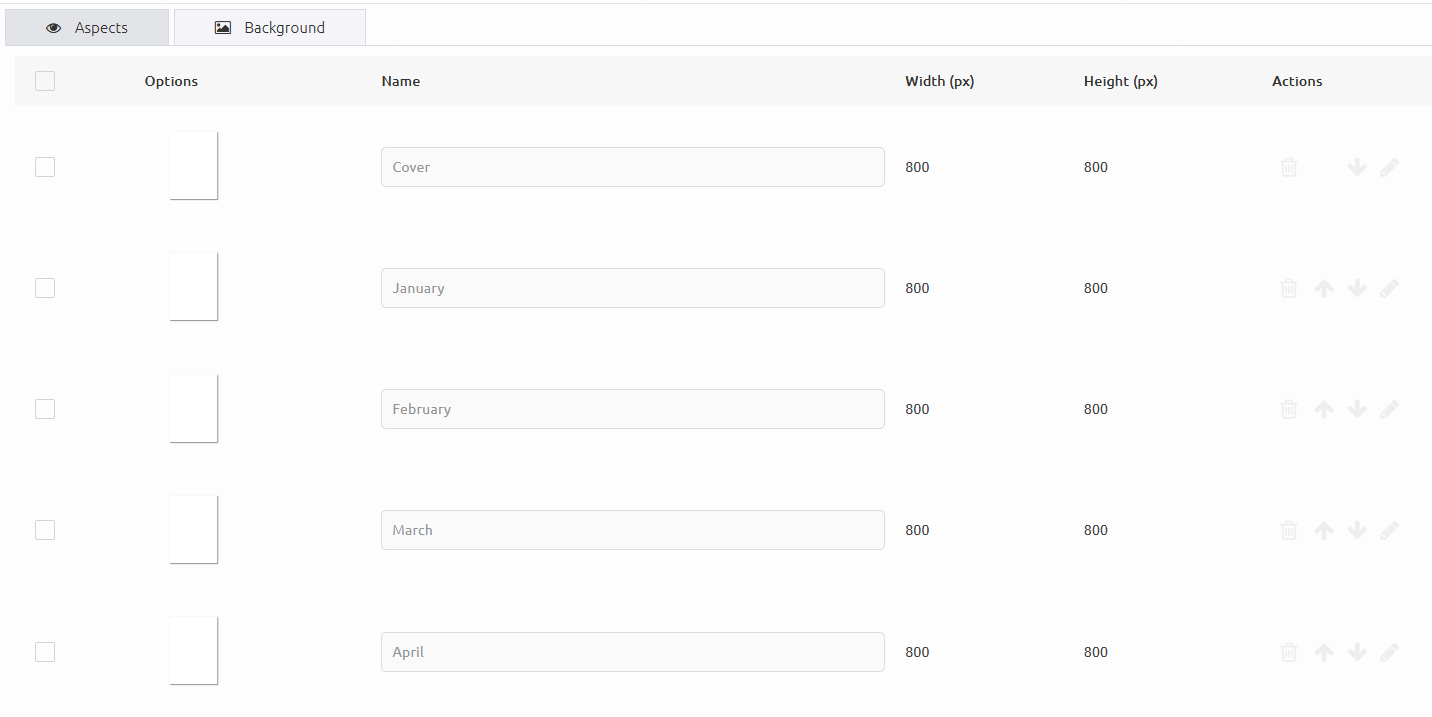Delete the January row with trash icon

tap(1289, 288)
